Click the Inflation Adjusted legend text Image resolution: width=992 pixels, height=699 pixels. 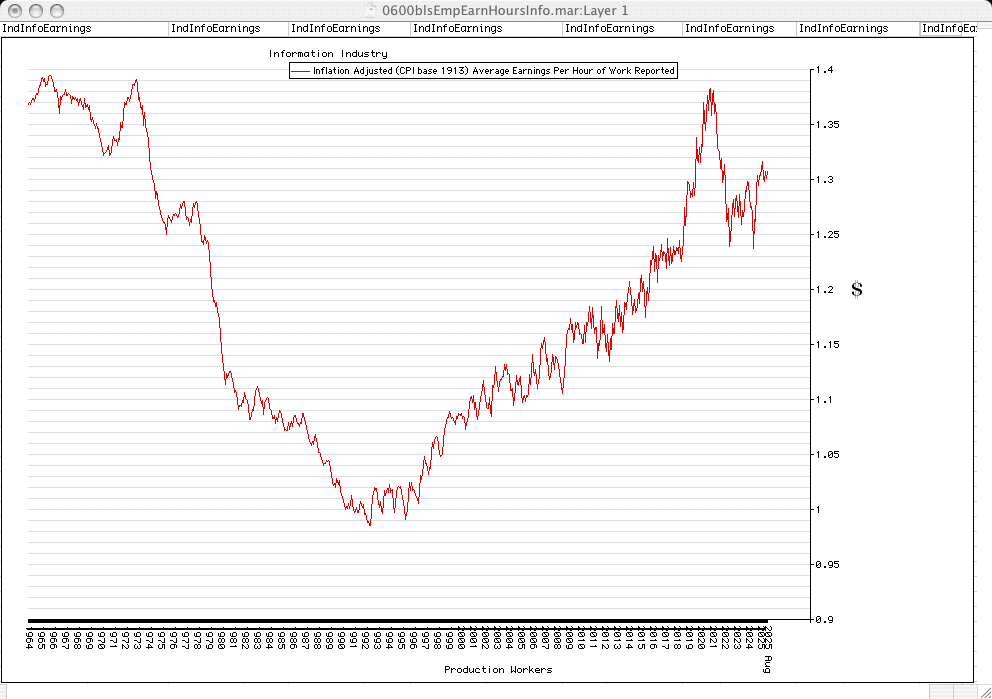click(x=494, y=71)
